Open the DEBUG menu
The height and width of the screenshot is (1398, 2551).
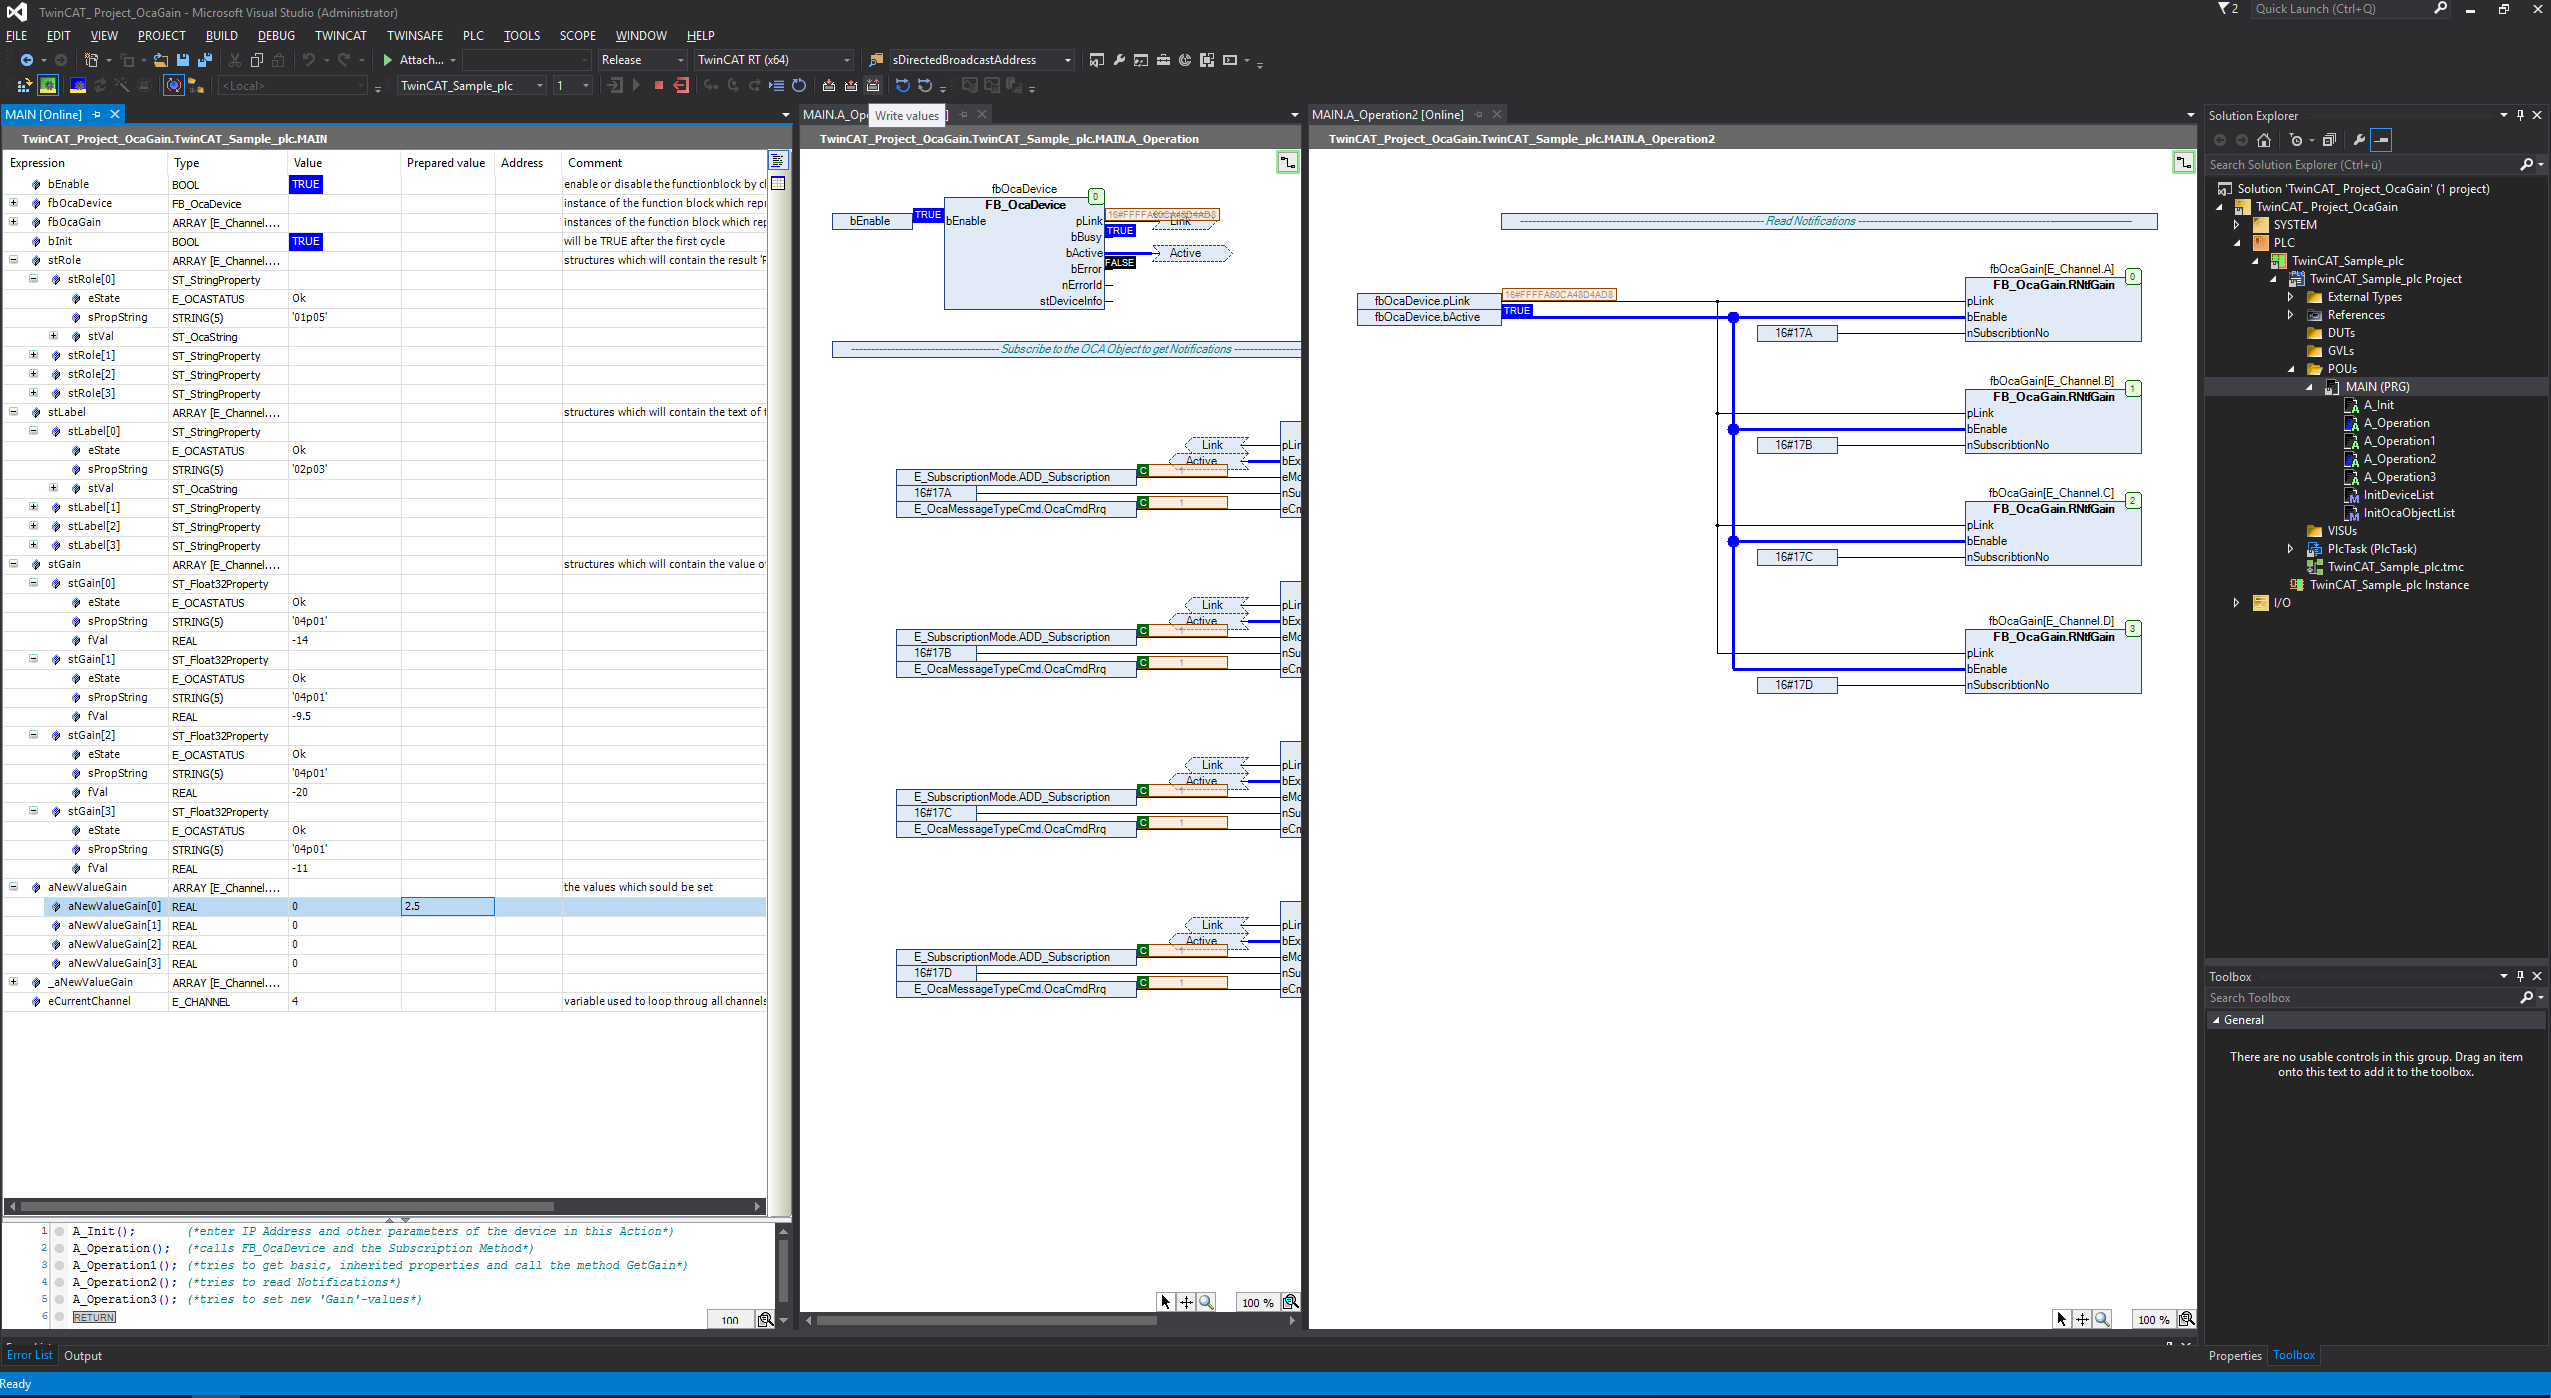coord(276,35)
